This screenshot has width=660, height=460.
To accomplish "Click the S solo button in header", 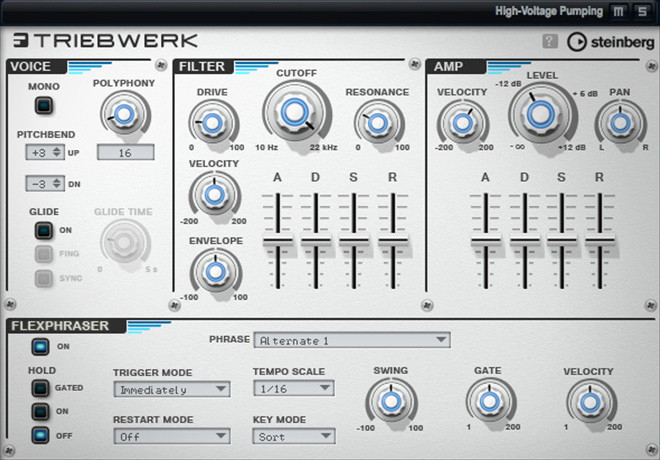I will click(x=642, y=11).
